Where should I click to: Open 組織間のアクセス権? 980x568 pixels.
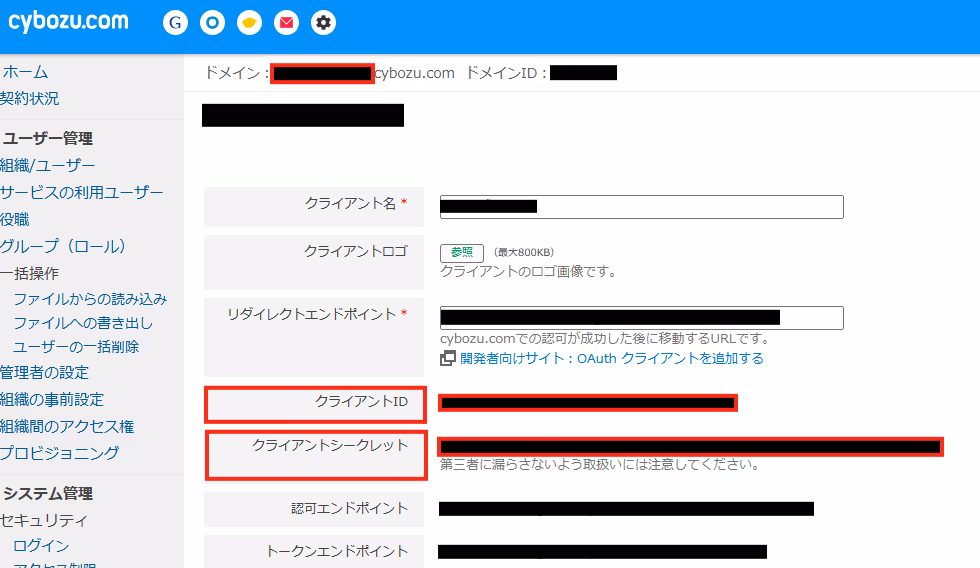coord(67,426)
